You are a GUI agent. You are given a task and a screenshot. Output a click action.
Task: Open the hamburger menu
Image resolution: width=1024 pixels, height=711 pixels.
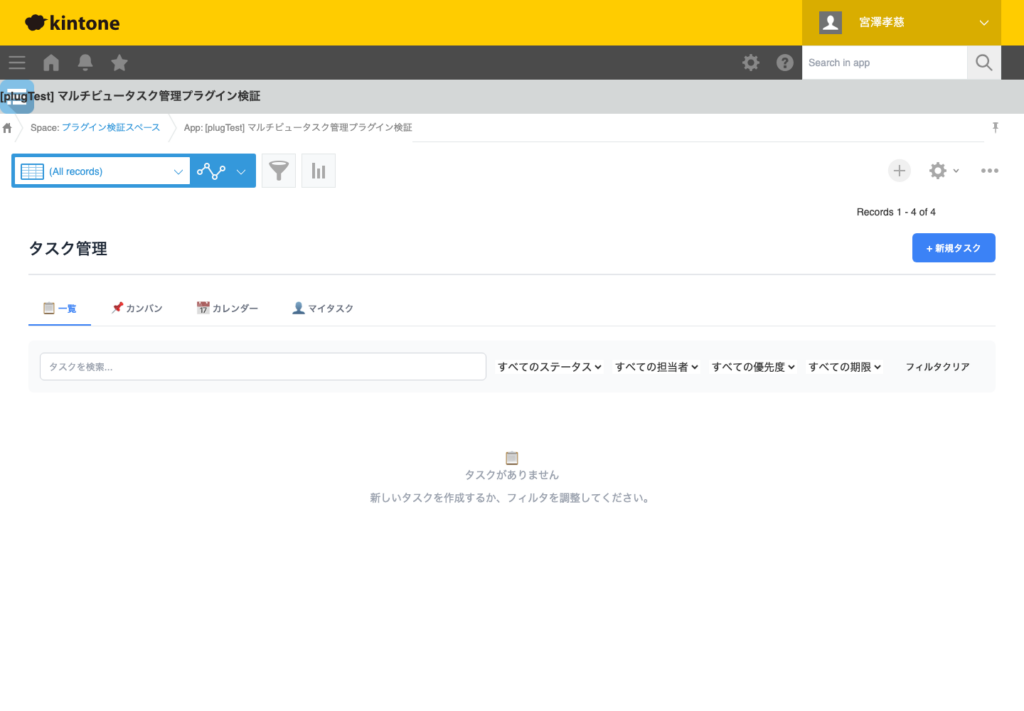[16, 62]
